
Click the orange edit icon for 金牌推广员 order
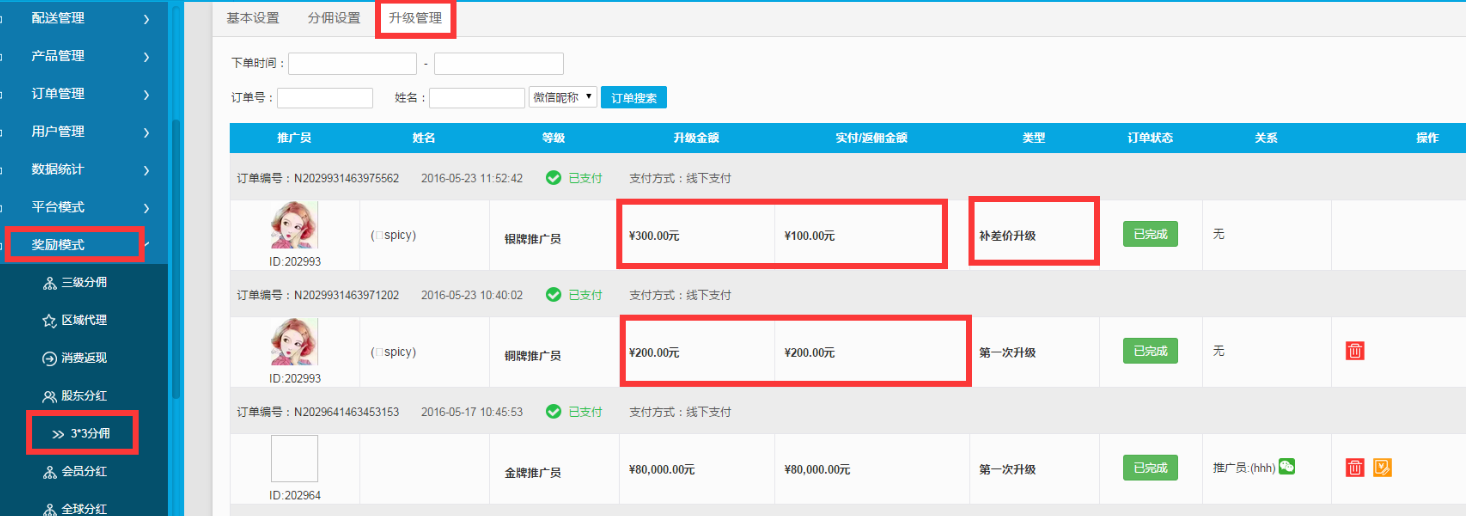(x=1382, y=467)
